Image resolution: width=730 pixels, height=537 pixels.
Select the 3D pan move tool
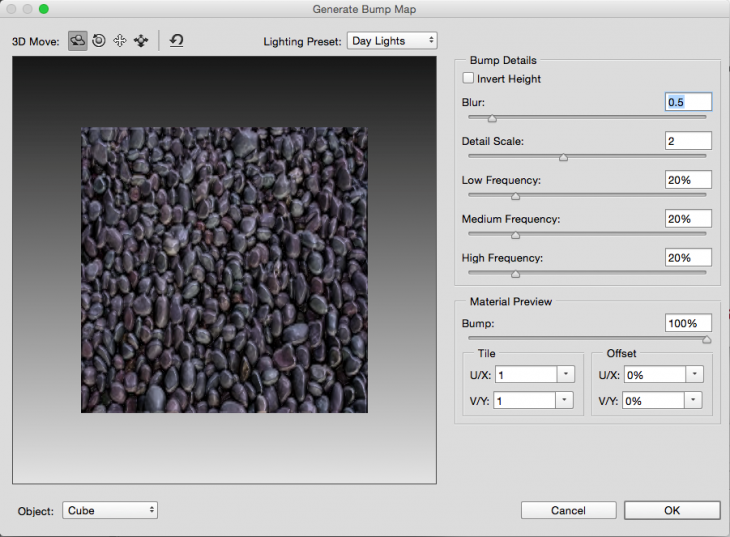[x=120, y=41]
